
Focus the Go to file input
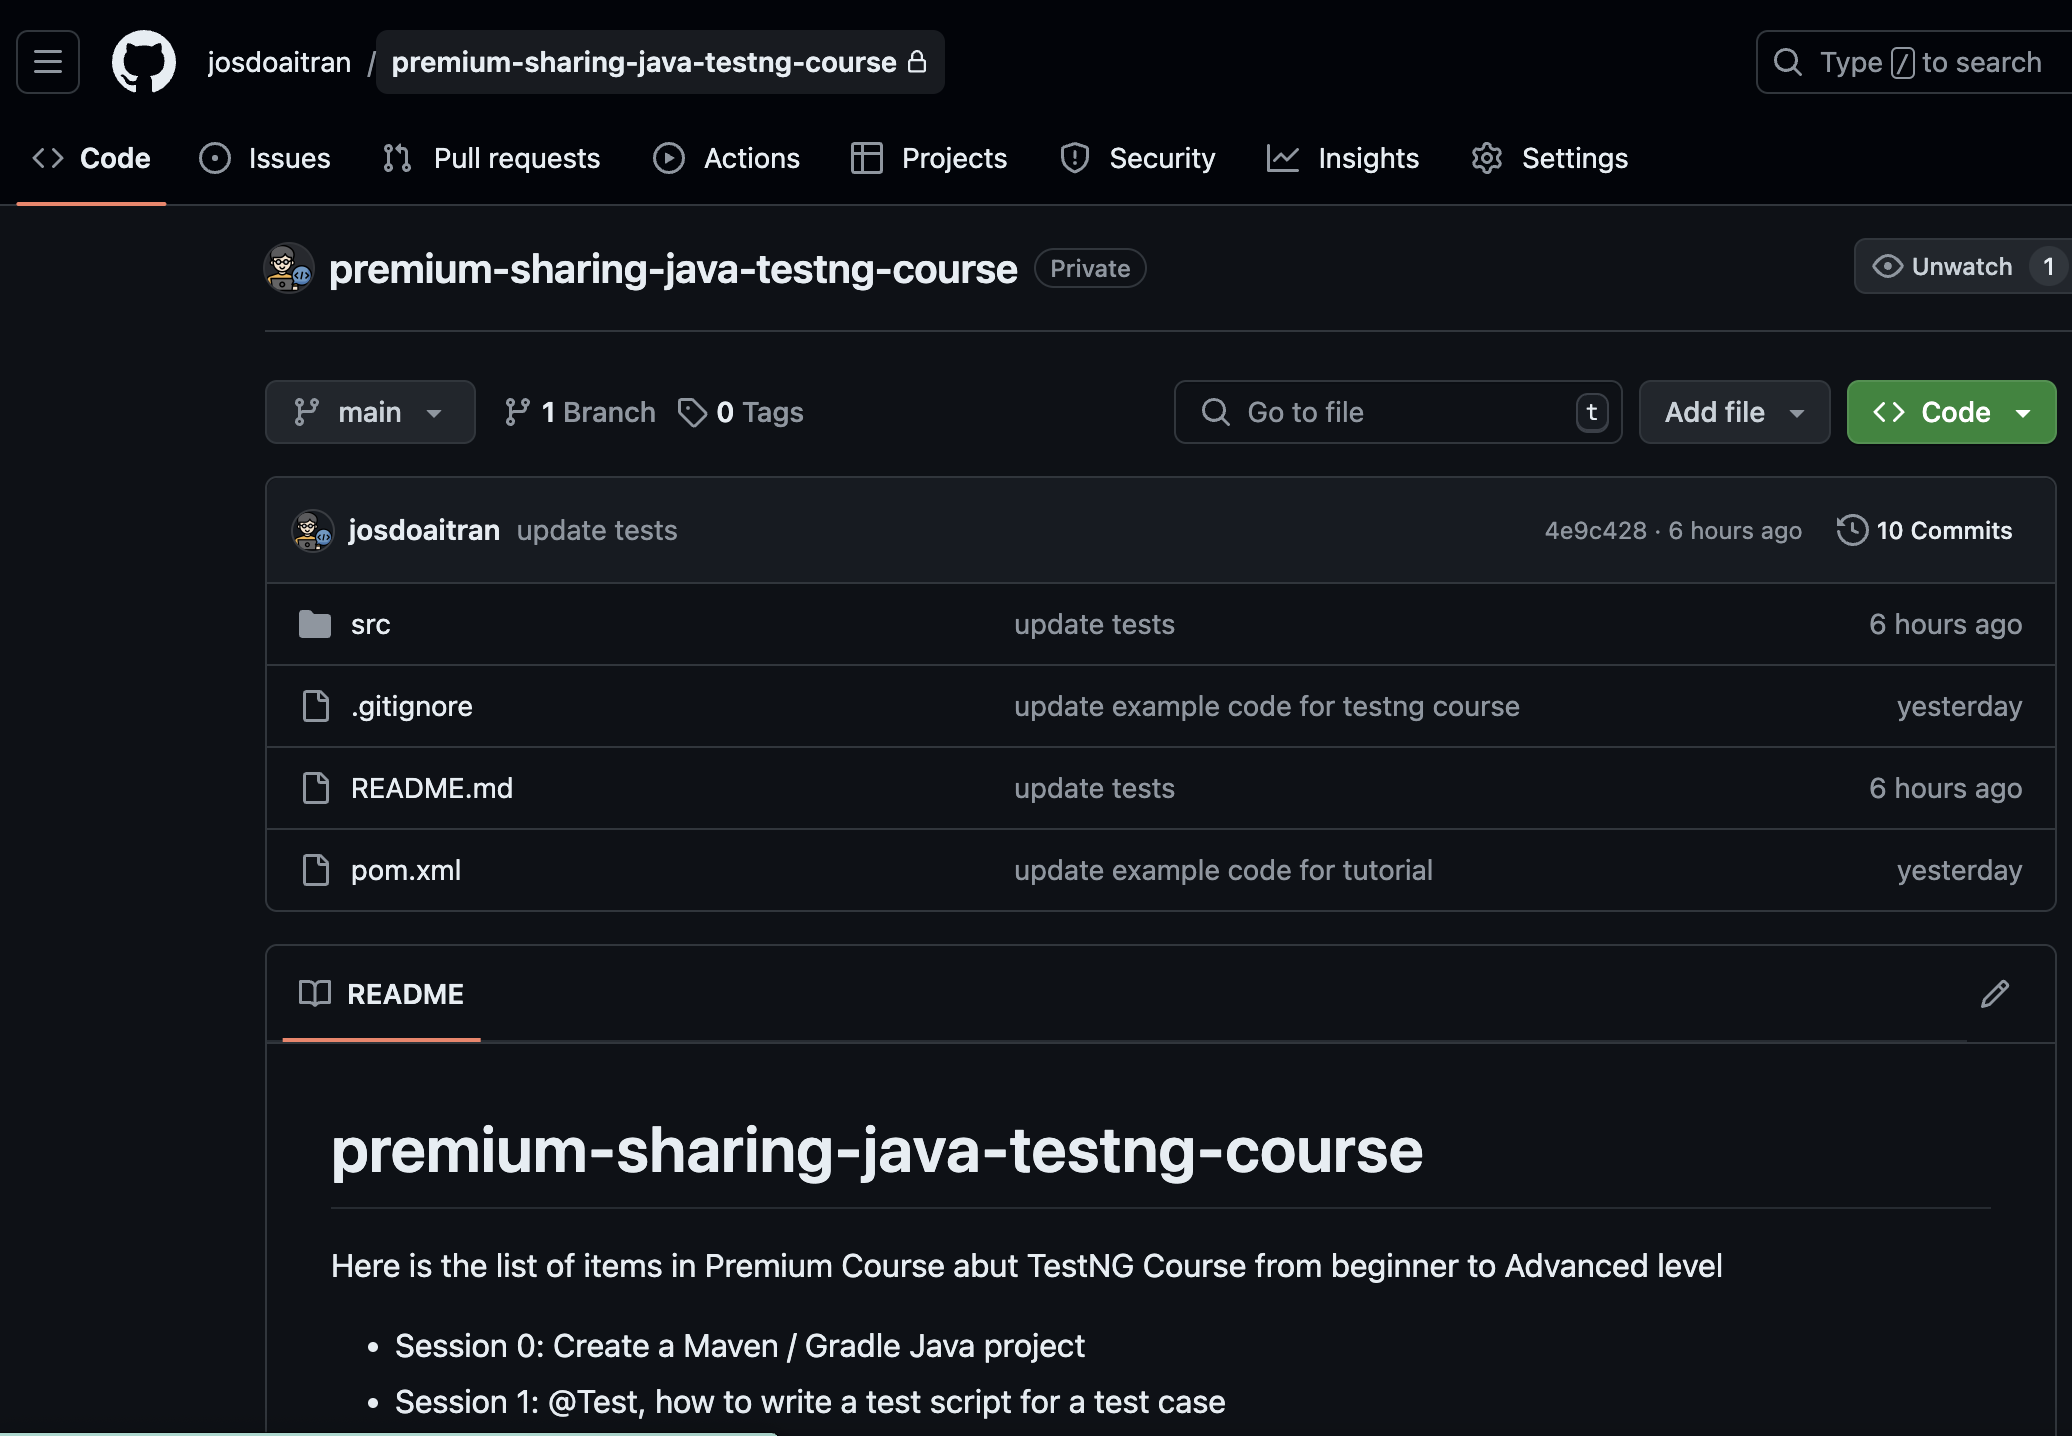click(1398, 412)
